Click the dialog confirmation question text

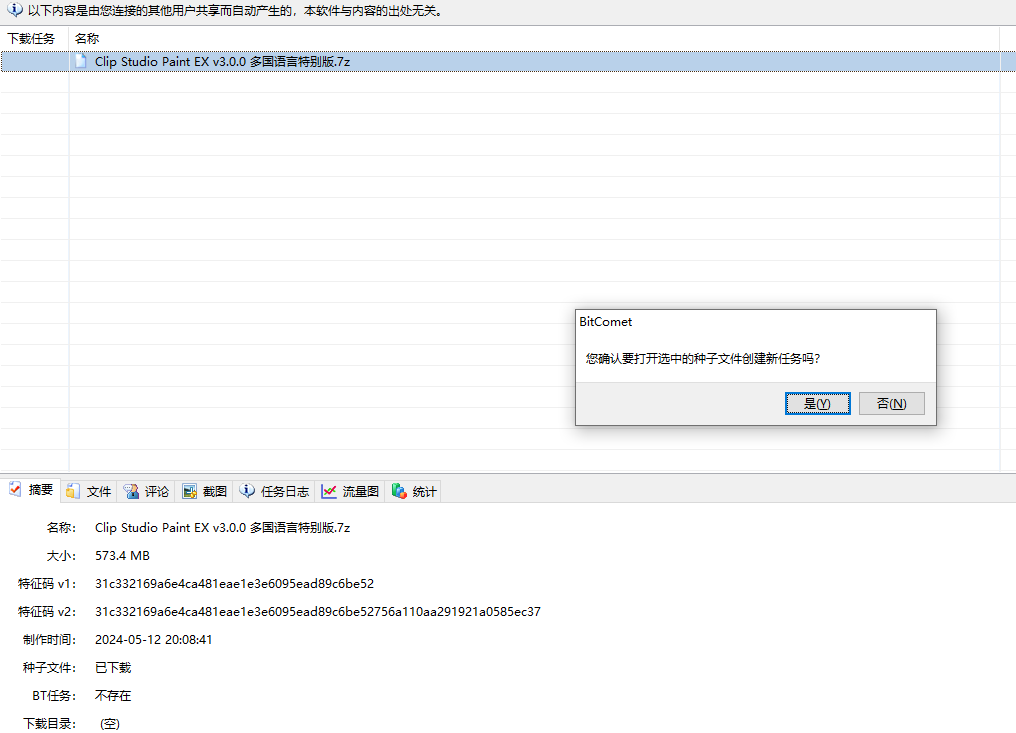703,358
